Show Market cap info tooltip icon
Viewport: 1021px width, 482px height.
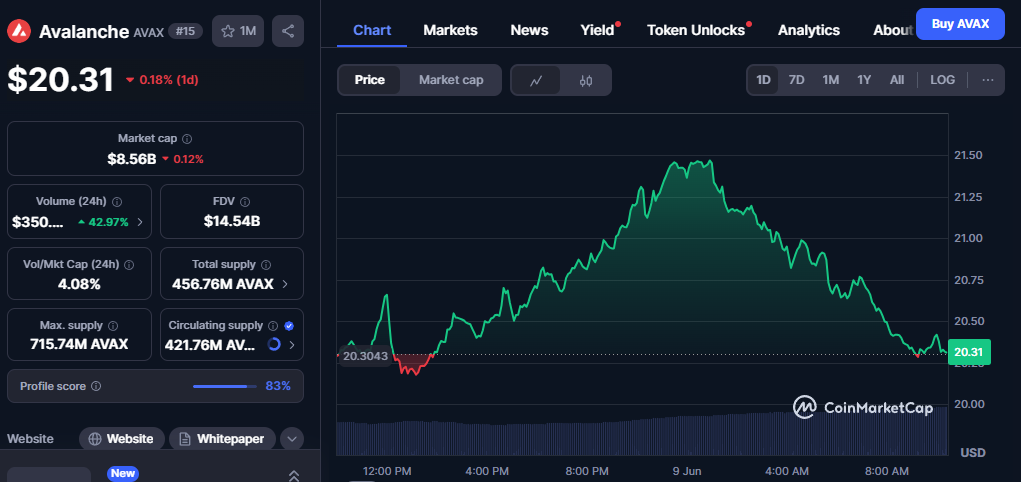click(188, 139)
